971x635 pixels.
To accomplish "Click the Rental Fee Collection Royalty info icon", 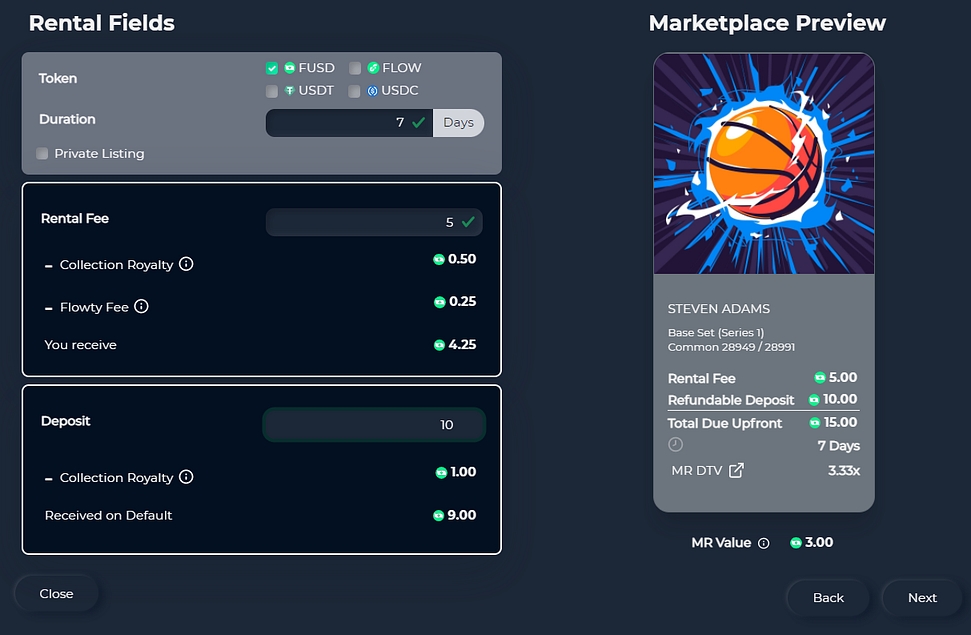I will click(x=186, y=265).
